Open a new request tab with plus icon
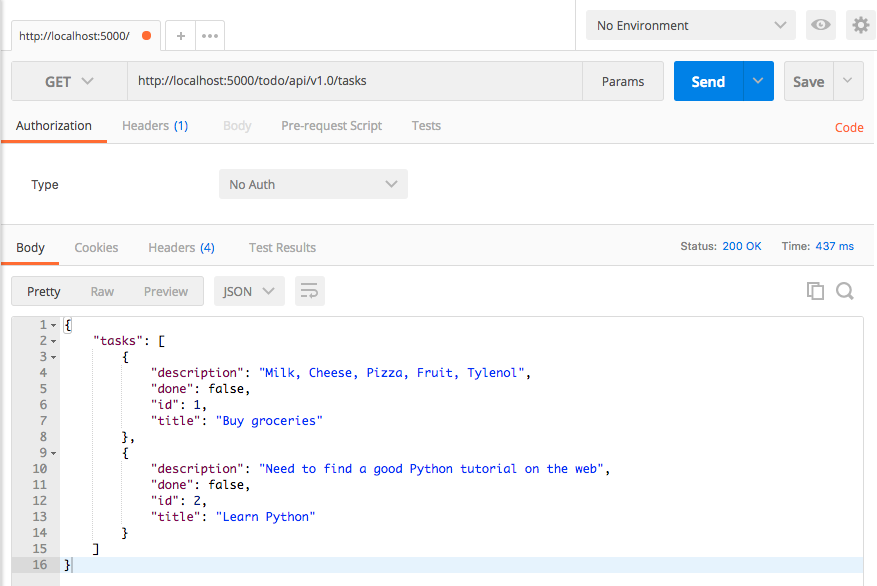Image resolution: width=877 pixels, height=586 pixels. 181,36
